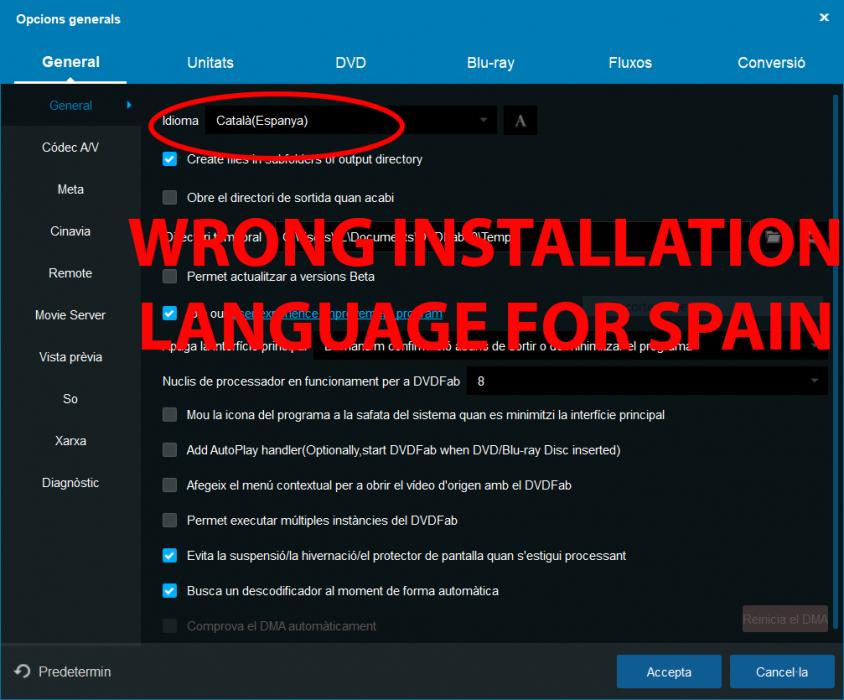Screen dimensions: 844x700
Task: Enable Add AutoPlay handler checkbox
Action: pyautogui.click(x=170, y=450)
